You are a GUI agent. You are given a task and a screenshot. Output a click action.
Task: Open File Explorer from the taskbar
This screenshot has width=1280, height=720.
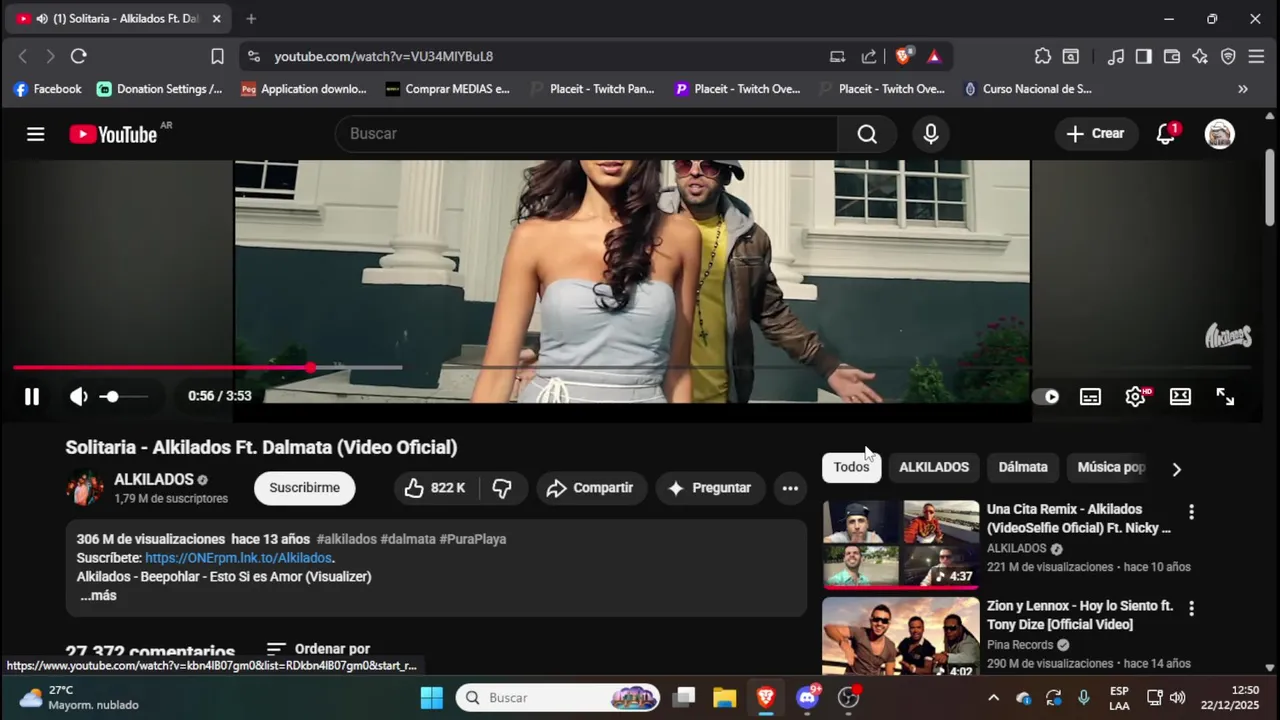[724, 698]
